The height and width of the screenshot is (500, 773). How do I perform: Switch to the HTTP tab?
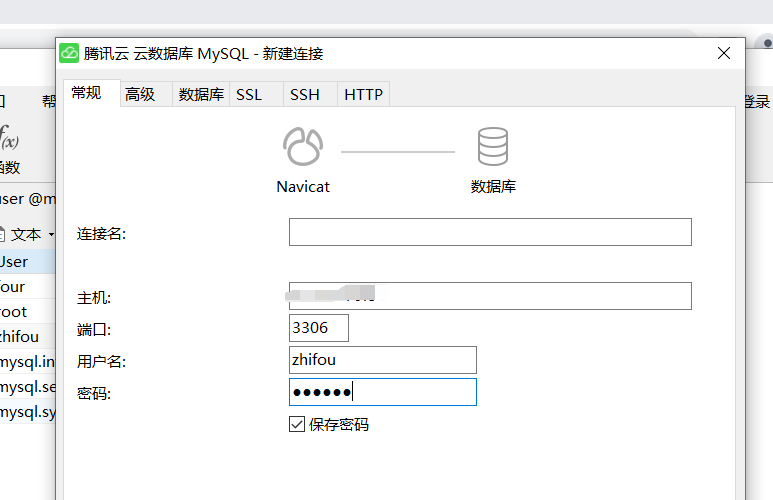[x=364, y=94]
